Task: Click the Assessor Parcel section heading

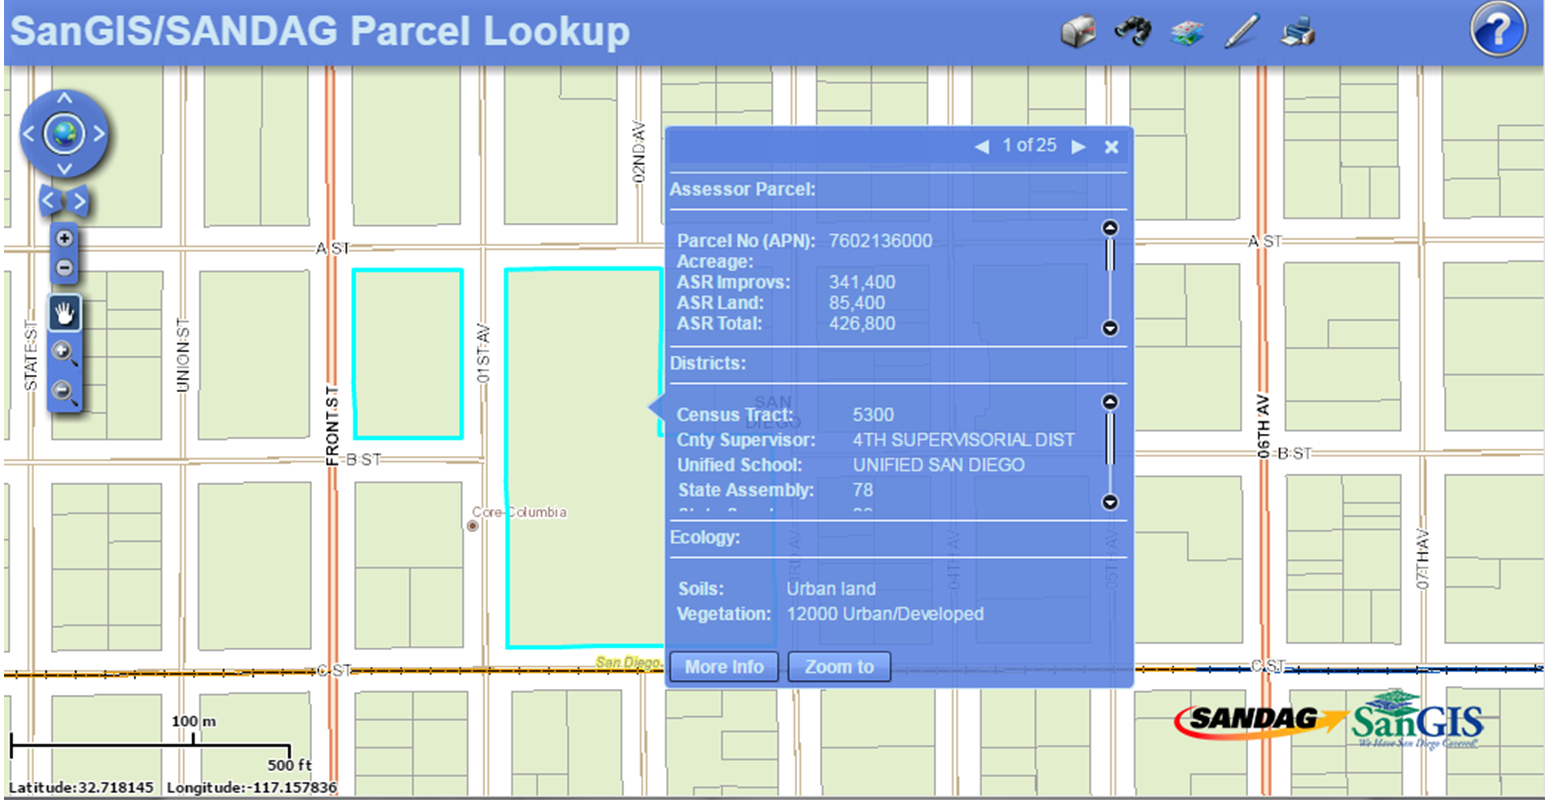Action: point(742,190)
